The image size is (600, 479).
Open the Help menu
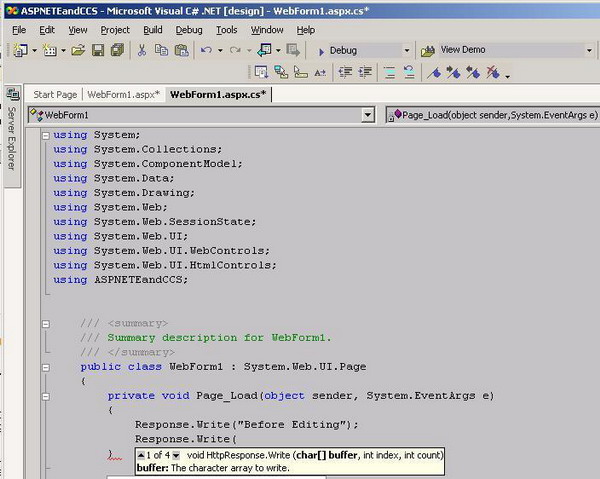point(305,30)
